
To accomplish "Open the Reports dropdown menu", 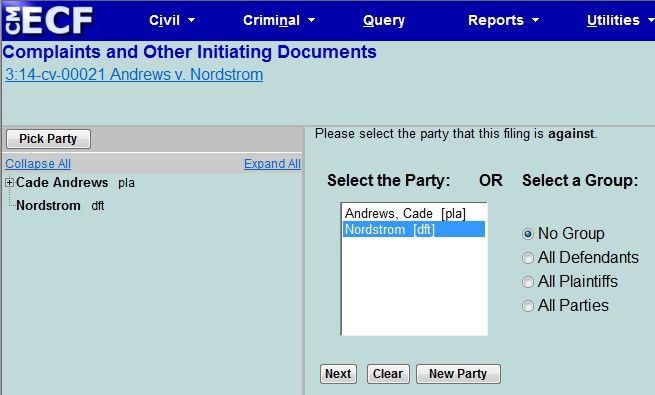I will pos(503,20).
